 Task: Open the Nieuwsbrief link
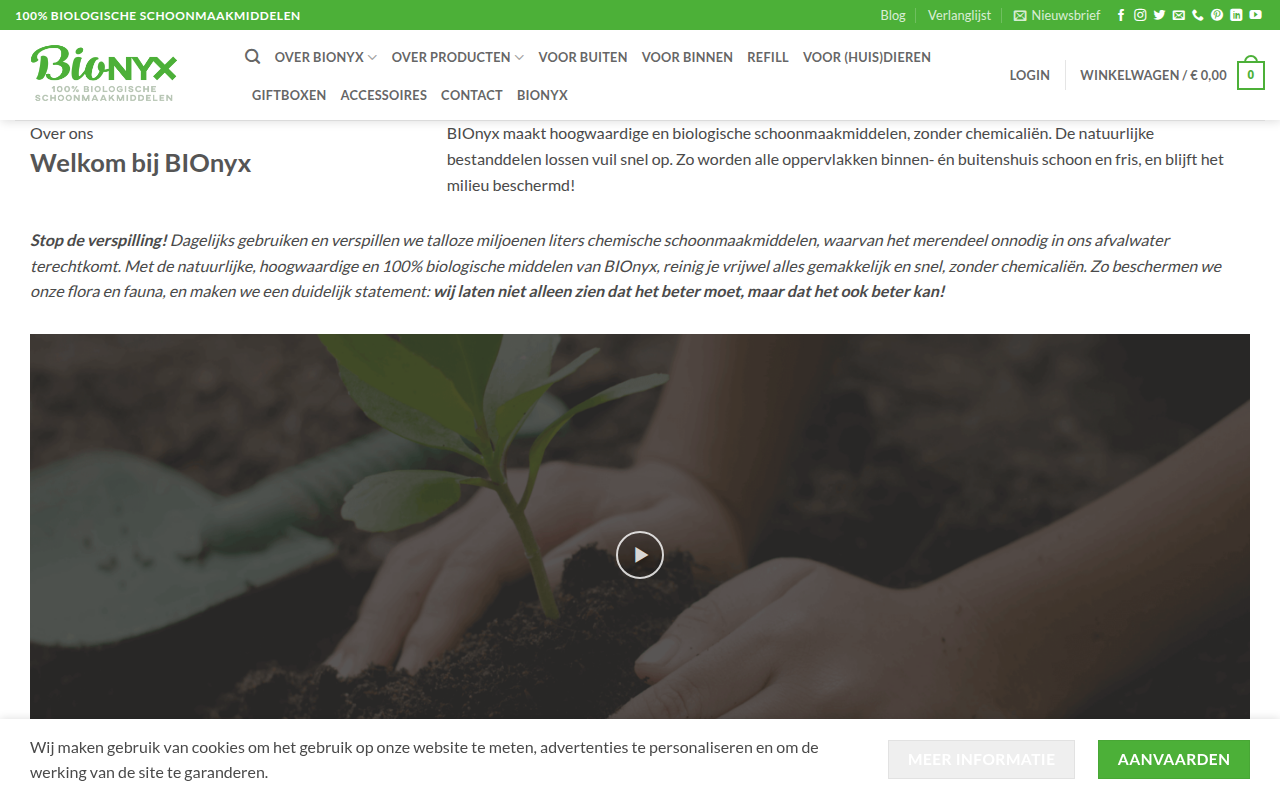[1057, 15]
